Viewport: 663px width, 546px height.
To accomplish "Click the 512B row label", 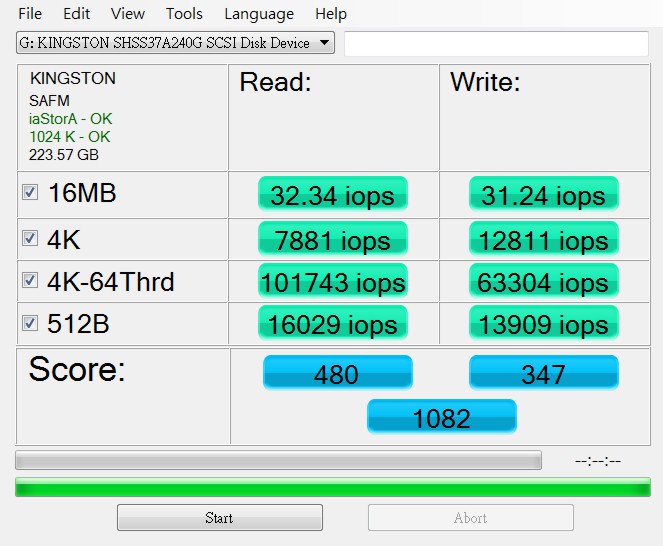I will coord(78,324).
